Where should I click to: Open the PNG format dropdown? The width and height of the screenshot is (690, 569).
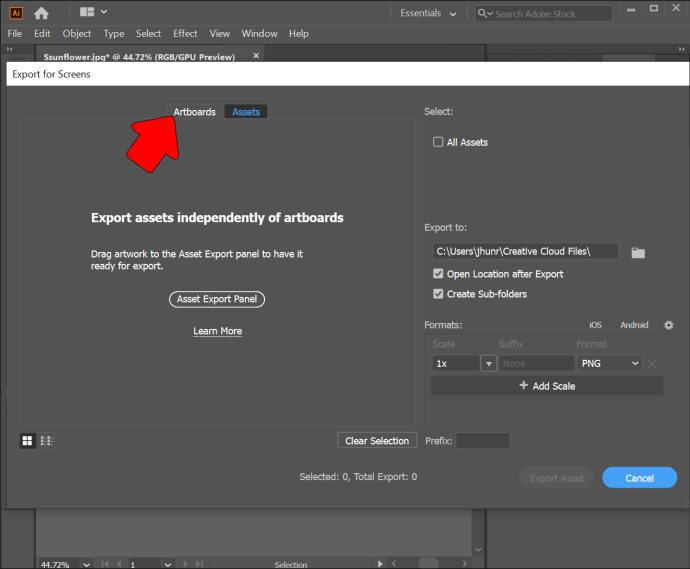pyautogui.click(x=608, y=364)
